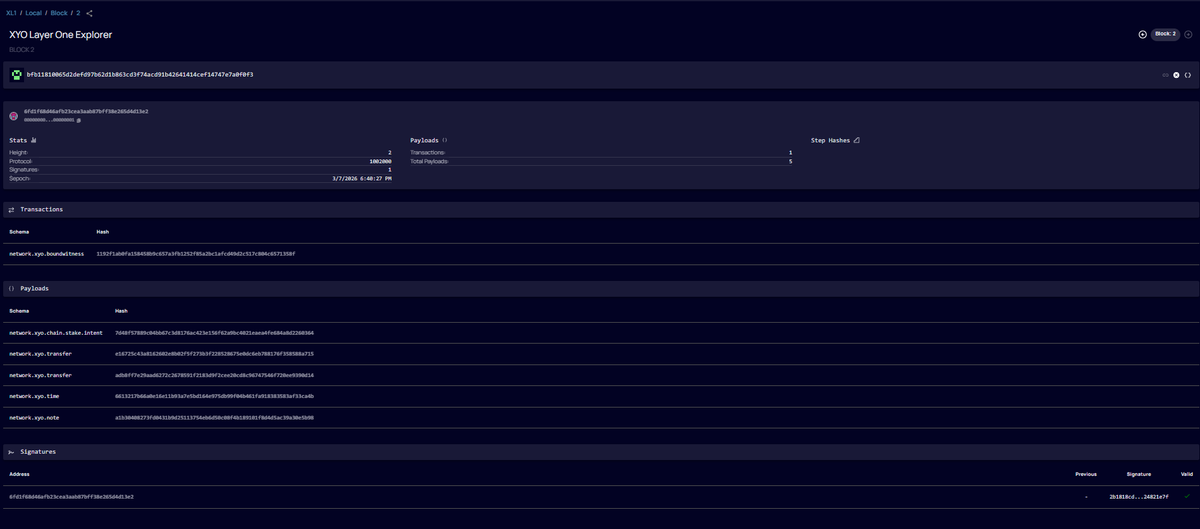Viewport: 1200px width, 529px height.
Task: Open signer address in Signatures table
Action: tap(71, 496)
